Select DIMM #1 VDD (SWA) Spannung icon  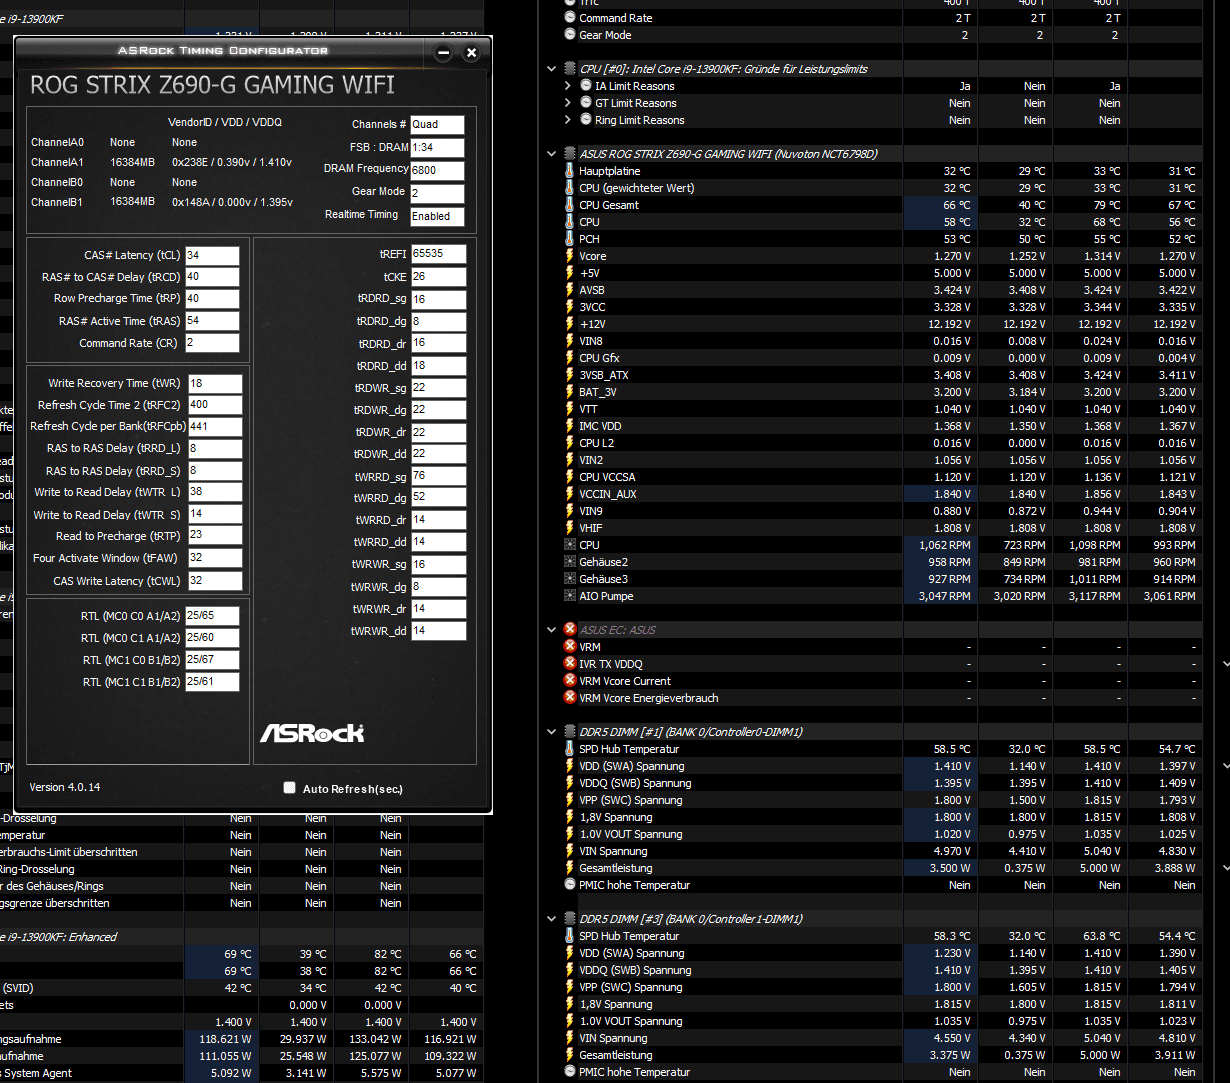click(570, 766)
